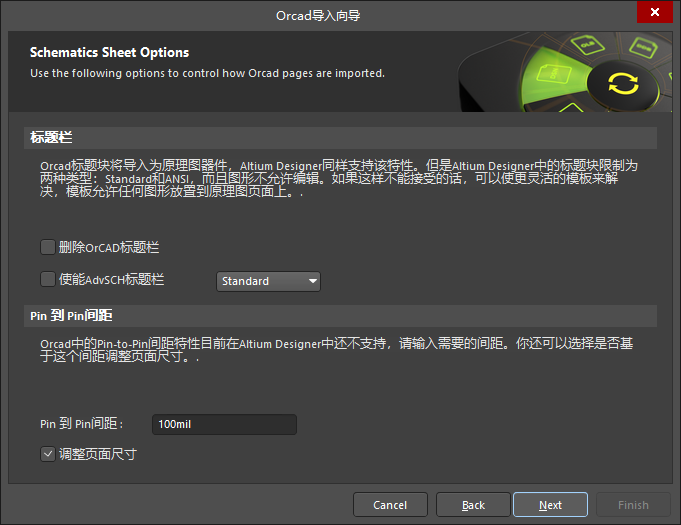The image size is (681, 525).
Task: Click the greyed-out Finish button
Action: tap(632, 505)
